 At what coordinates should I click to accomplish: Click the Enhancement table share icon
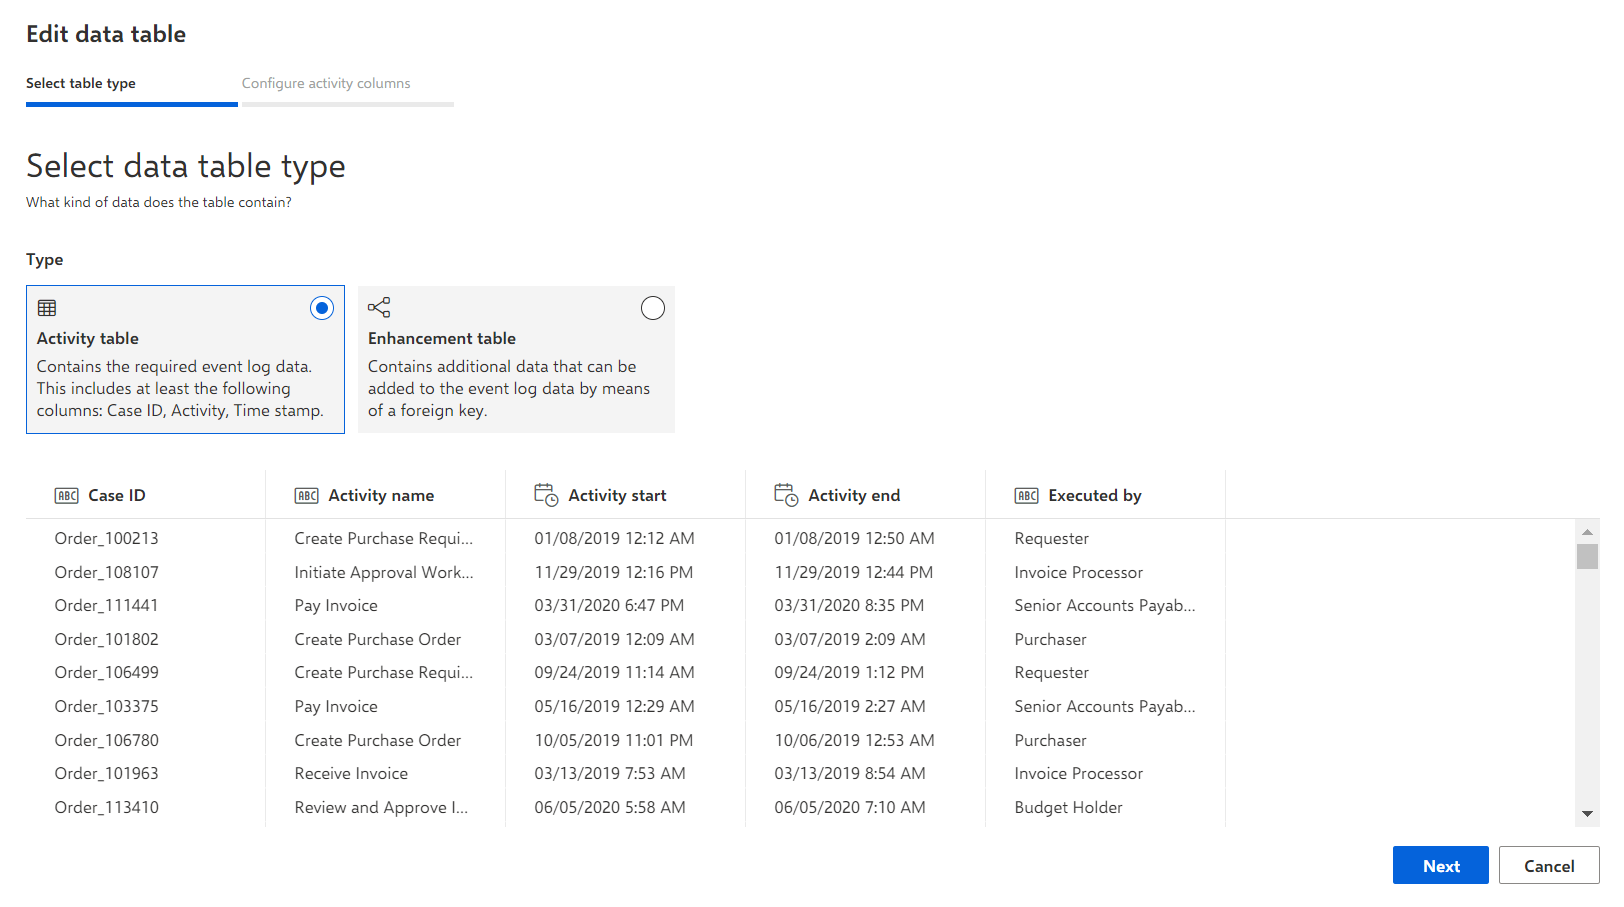[379, 307]
